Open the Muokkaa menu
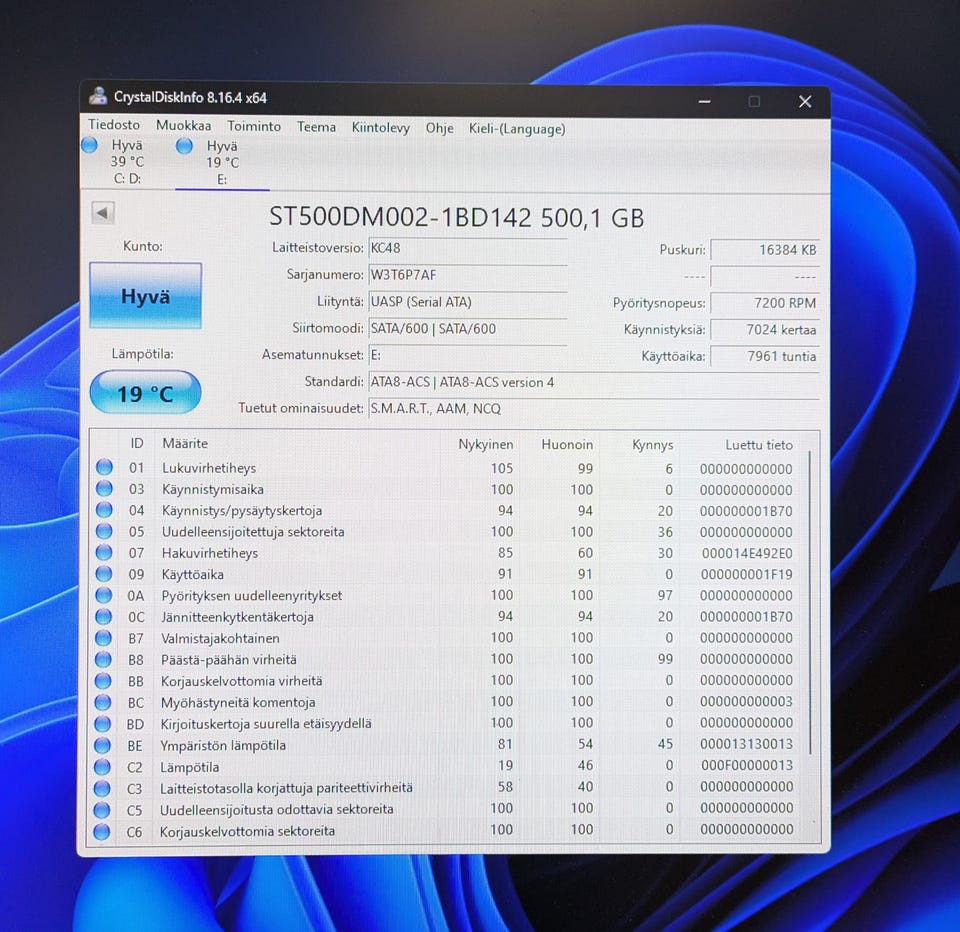This screenshot has width=960, height=932. click(x=183, y=126)
